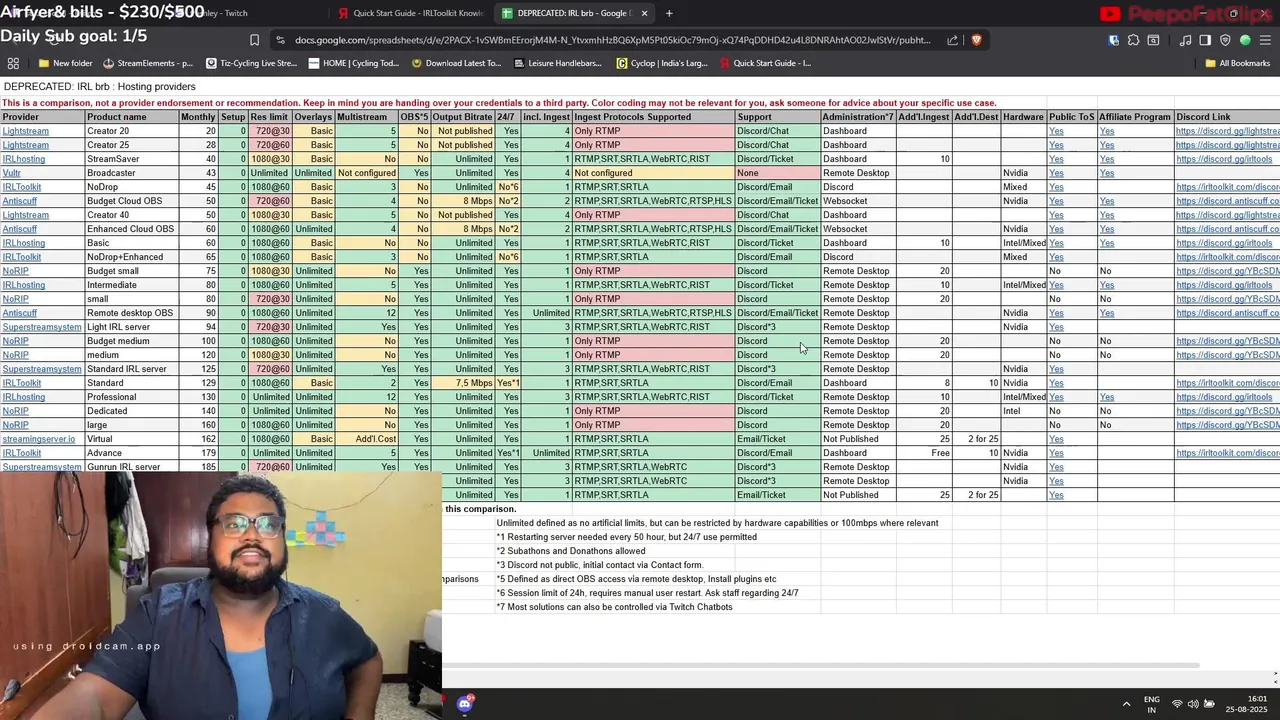Select the Provider column header

[x=42, y=117]
